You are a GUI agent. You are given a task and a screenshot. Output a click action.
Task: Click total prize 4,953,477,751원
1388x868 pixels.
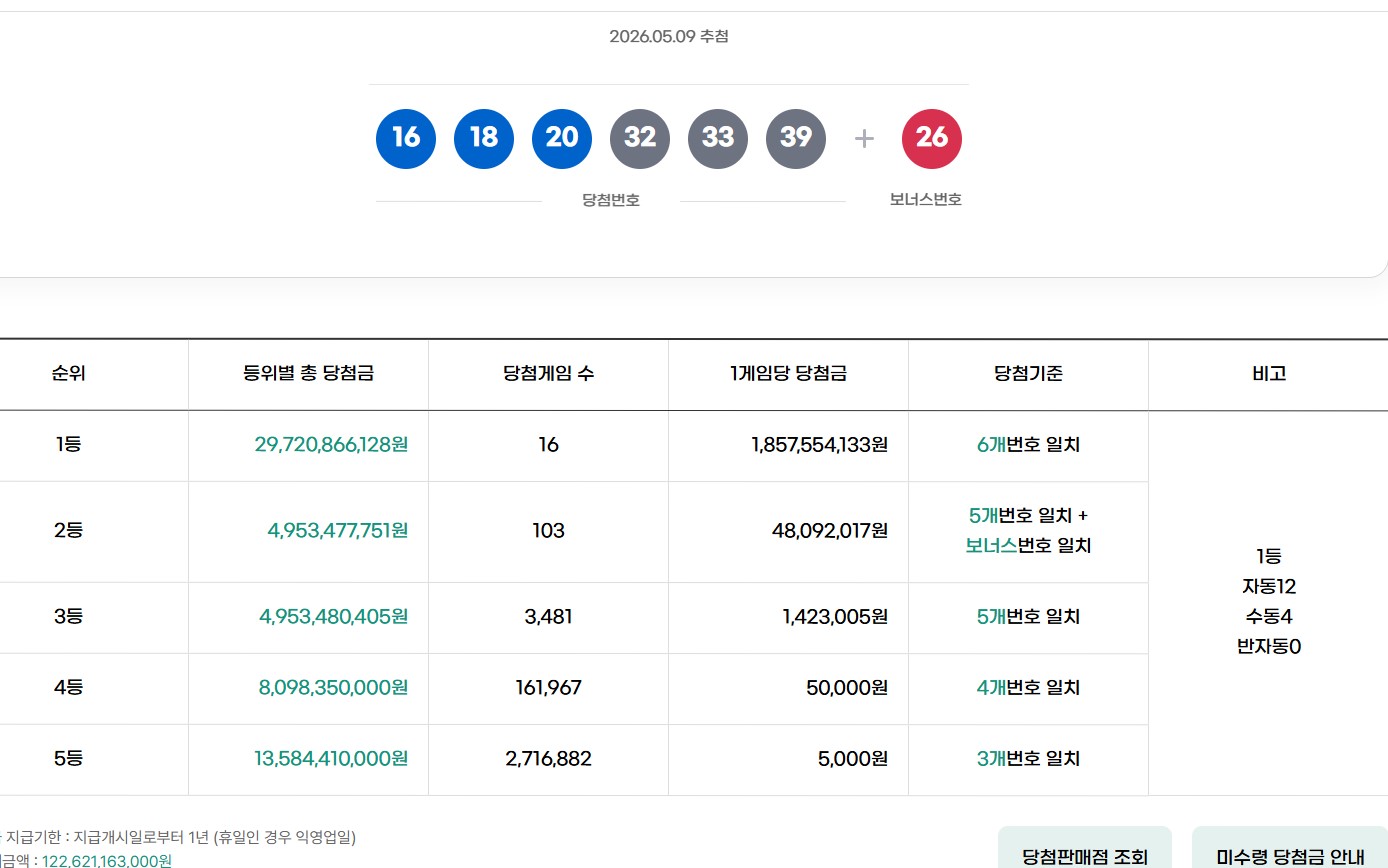click(338, 531)
